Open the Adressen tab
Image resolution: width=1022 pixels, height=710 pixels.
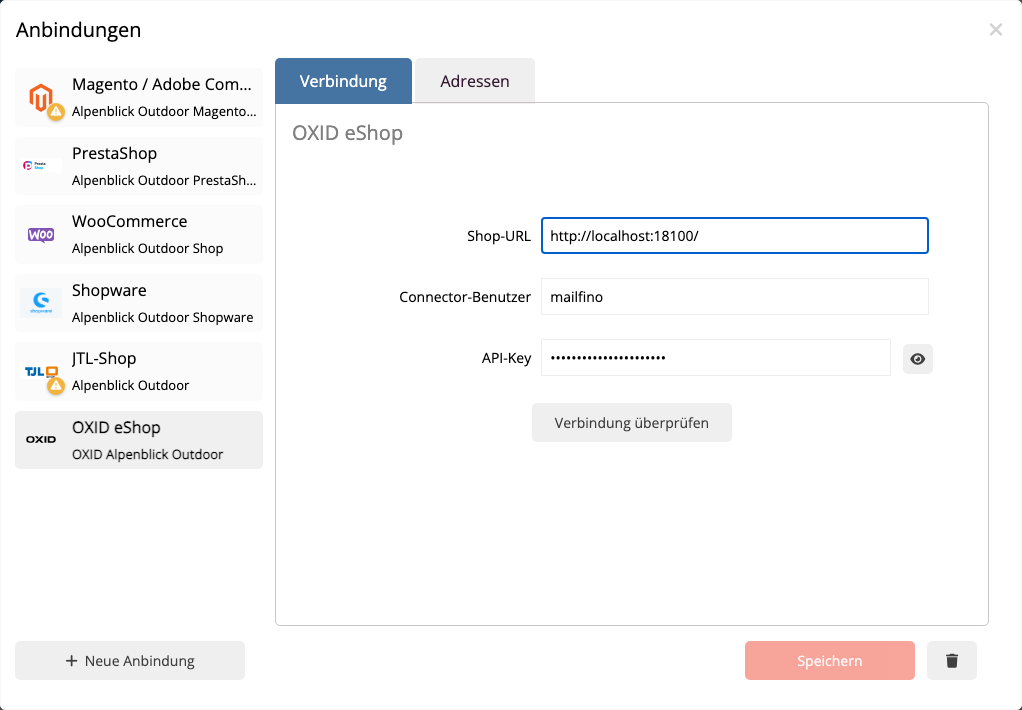coord(474,81)
